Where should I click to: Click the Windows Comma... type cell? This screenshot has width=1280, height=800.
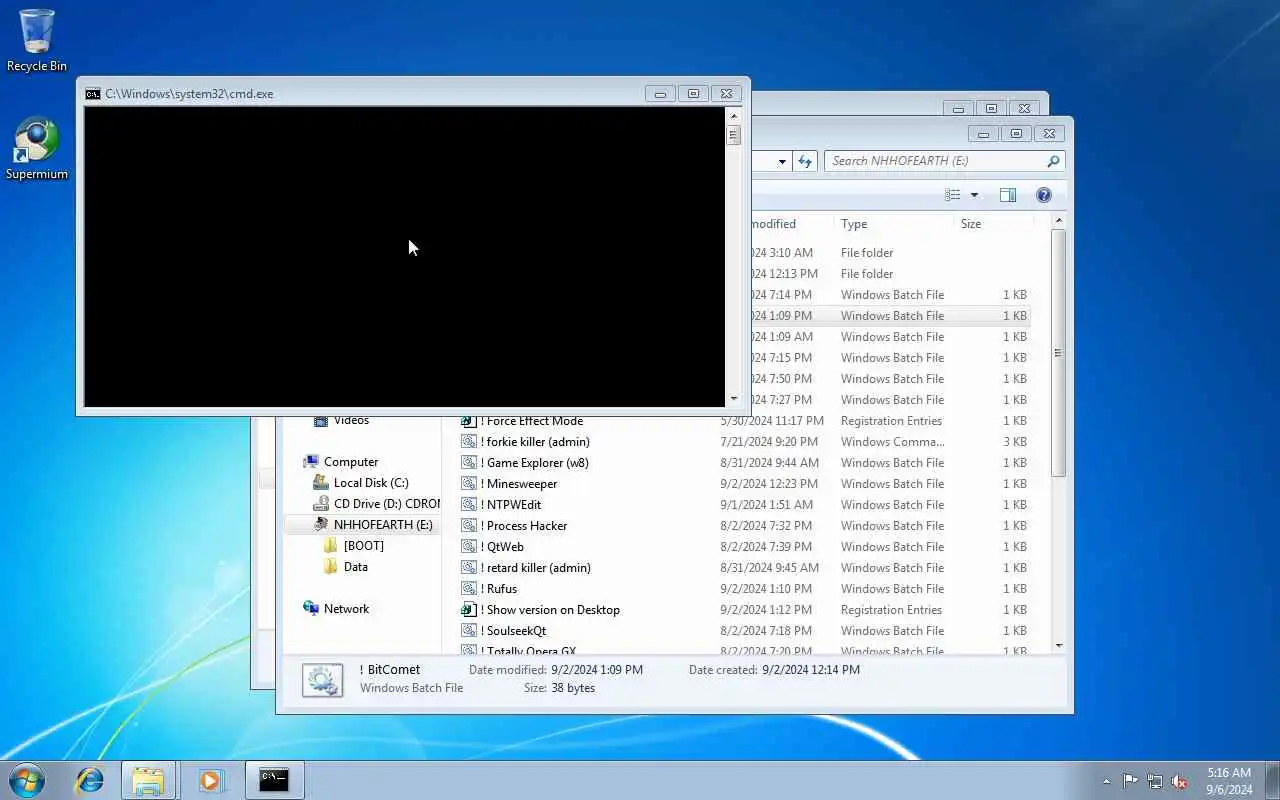(x=892, y=442)
